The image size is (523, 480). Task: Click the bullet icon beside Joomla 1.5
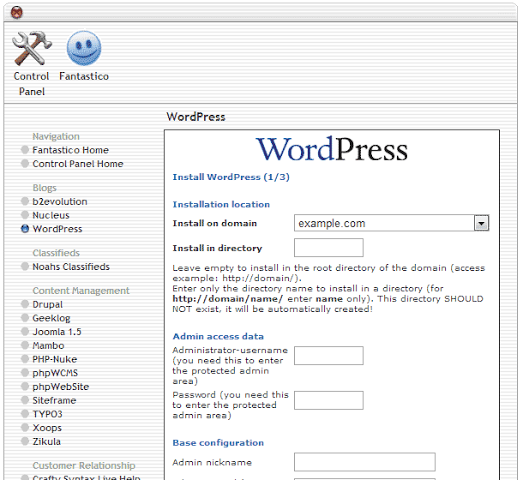coord(25,331)
